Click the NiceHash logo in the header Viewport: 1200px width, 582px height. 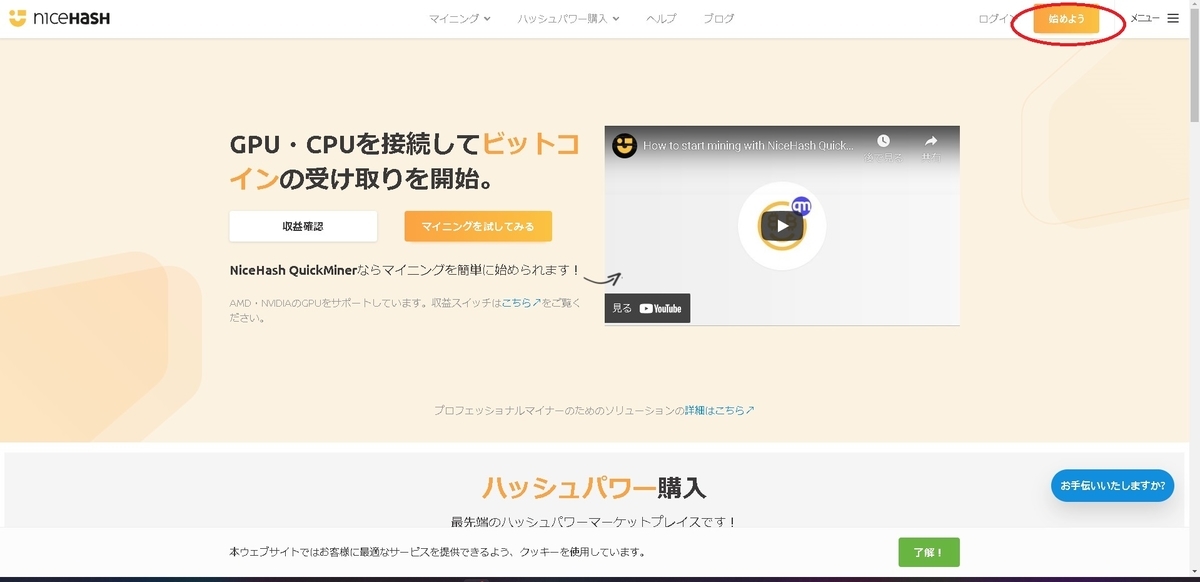60,17
